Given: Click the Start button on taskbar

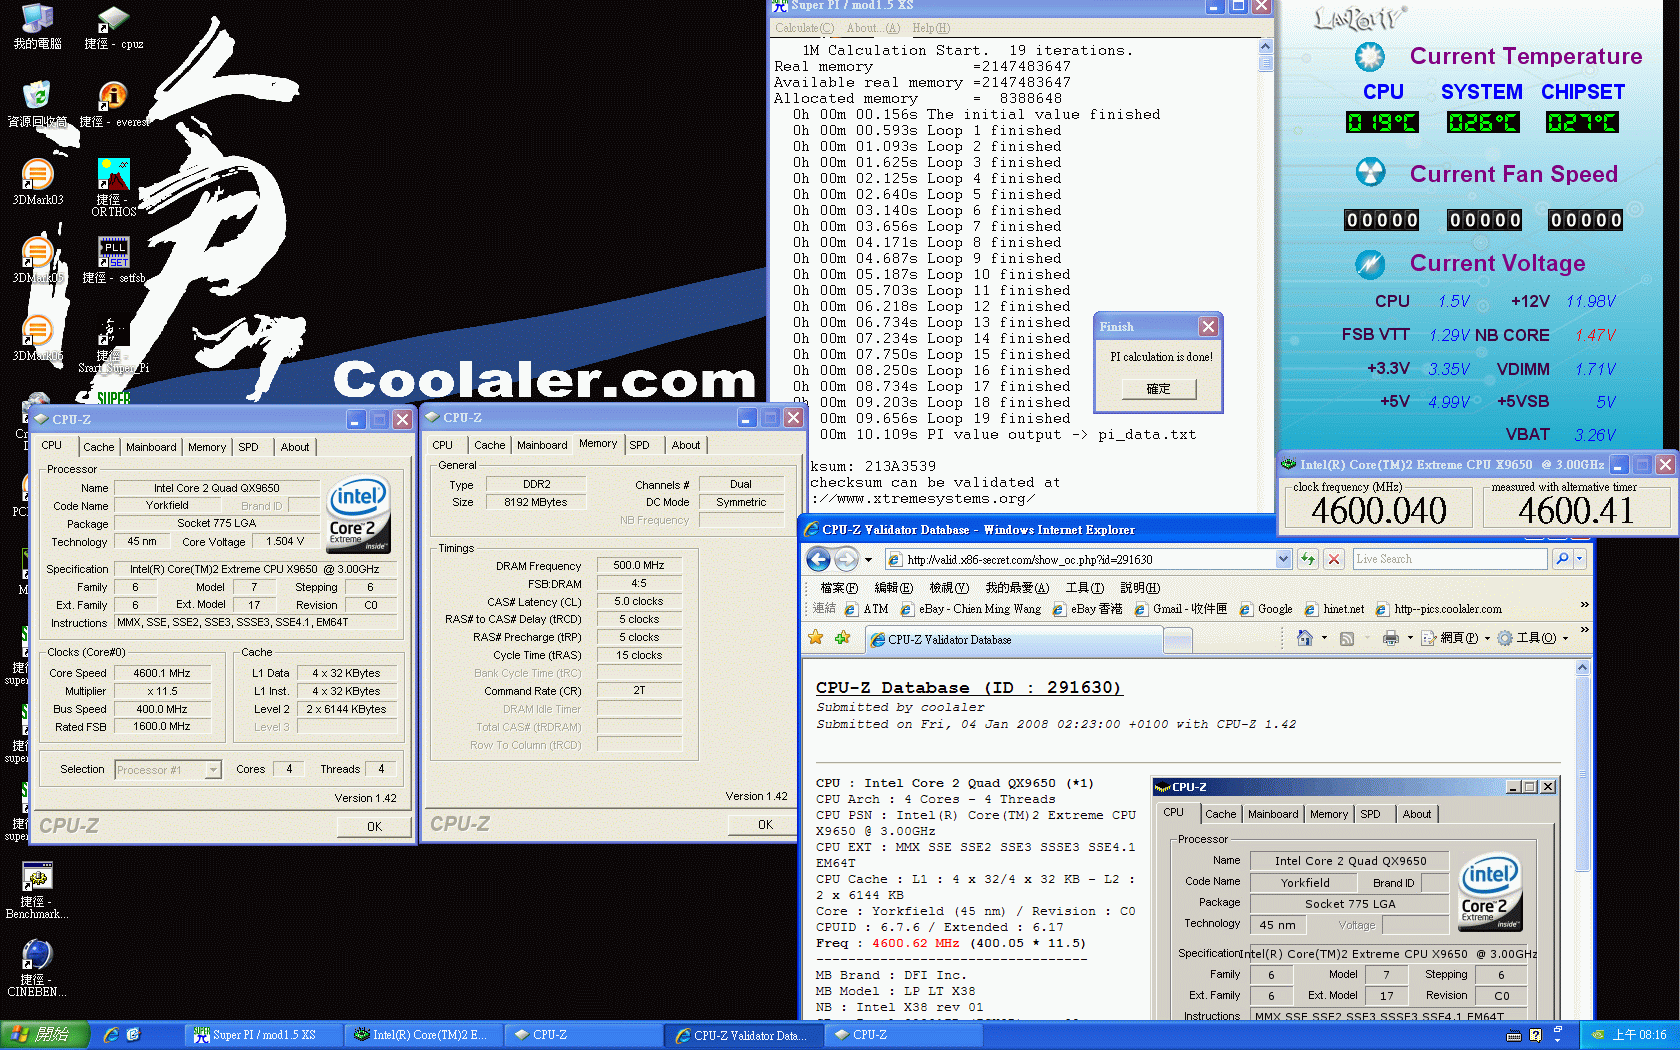Looking at the screenshot, I should (x=44, y=1035).
